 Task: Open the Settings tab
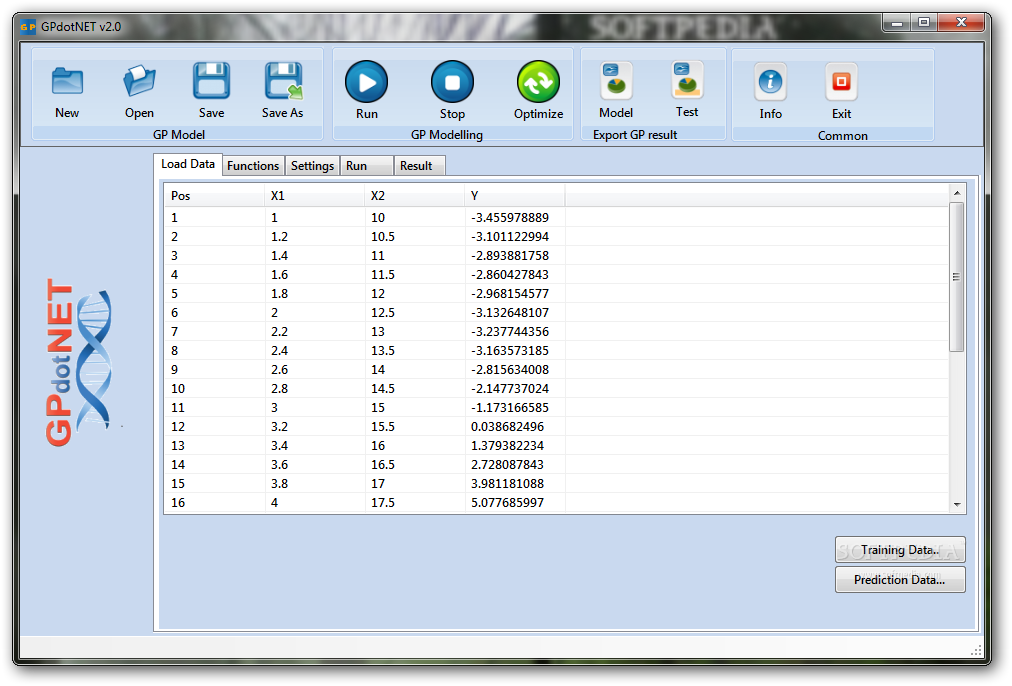pyautogui.click(x=312, y=166)
